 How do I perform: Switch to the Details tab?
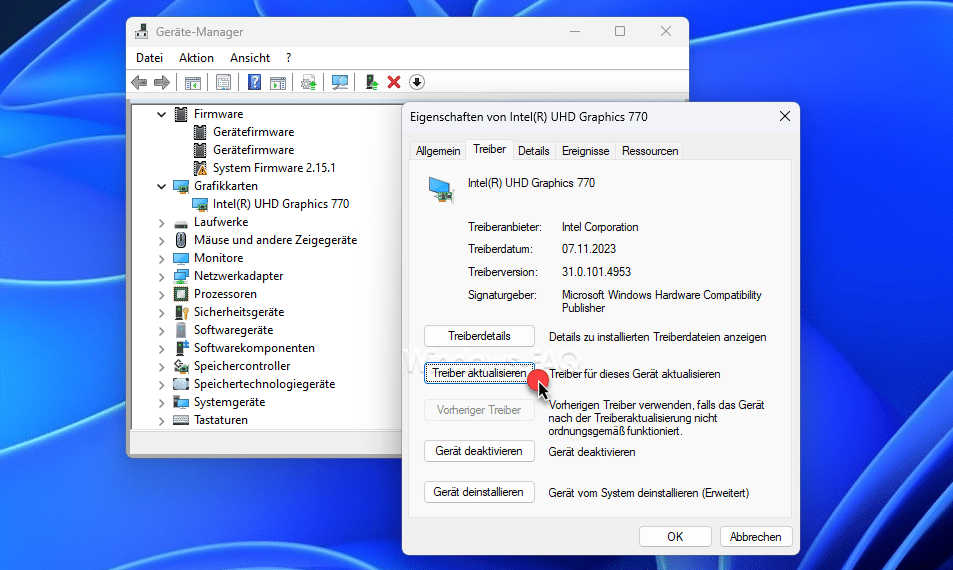(x=534, y=151)
